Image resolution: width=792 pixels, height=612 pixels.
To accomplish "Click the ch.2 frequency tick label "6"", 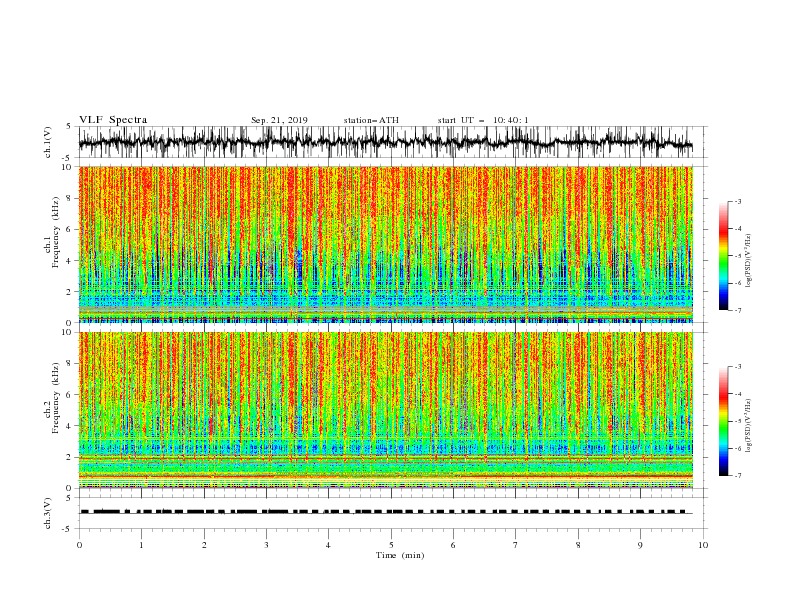I will [x=69, y=394].
